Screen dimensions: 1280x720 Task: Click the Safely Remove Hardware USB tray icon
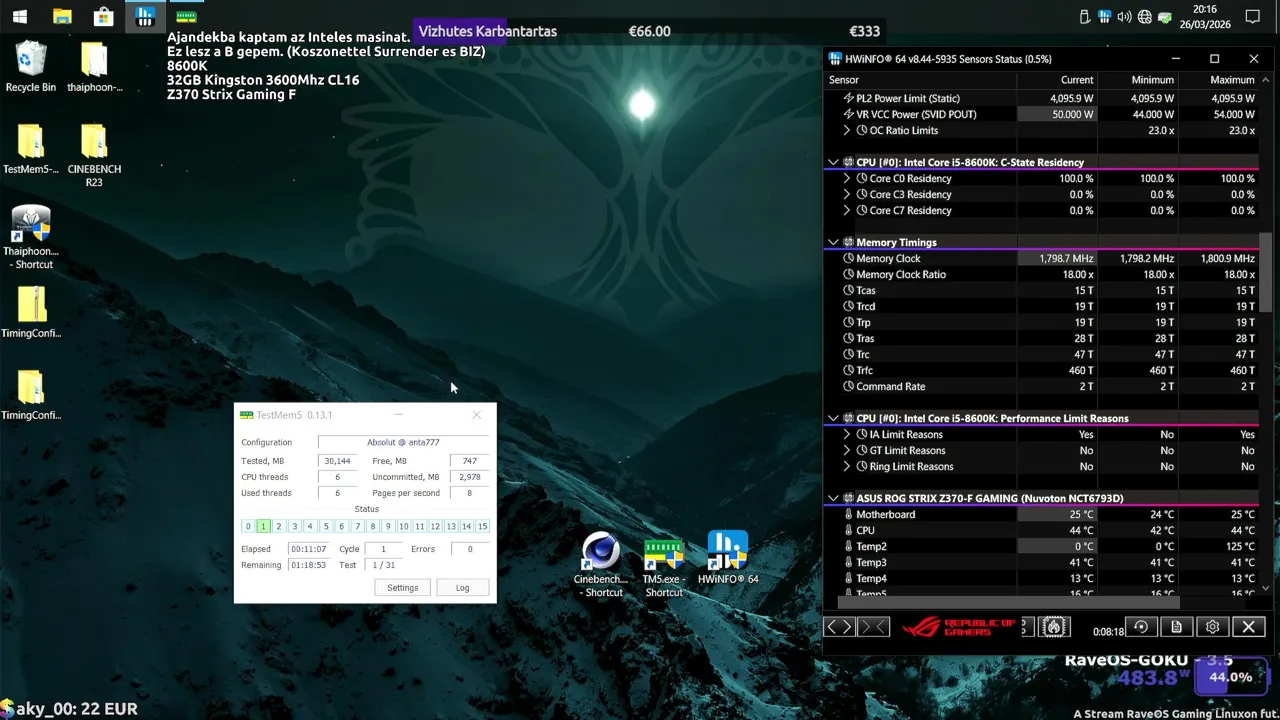[x=1086, y=17]
